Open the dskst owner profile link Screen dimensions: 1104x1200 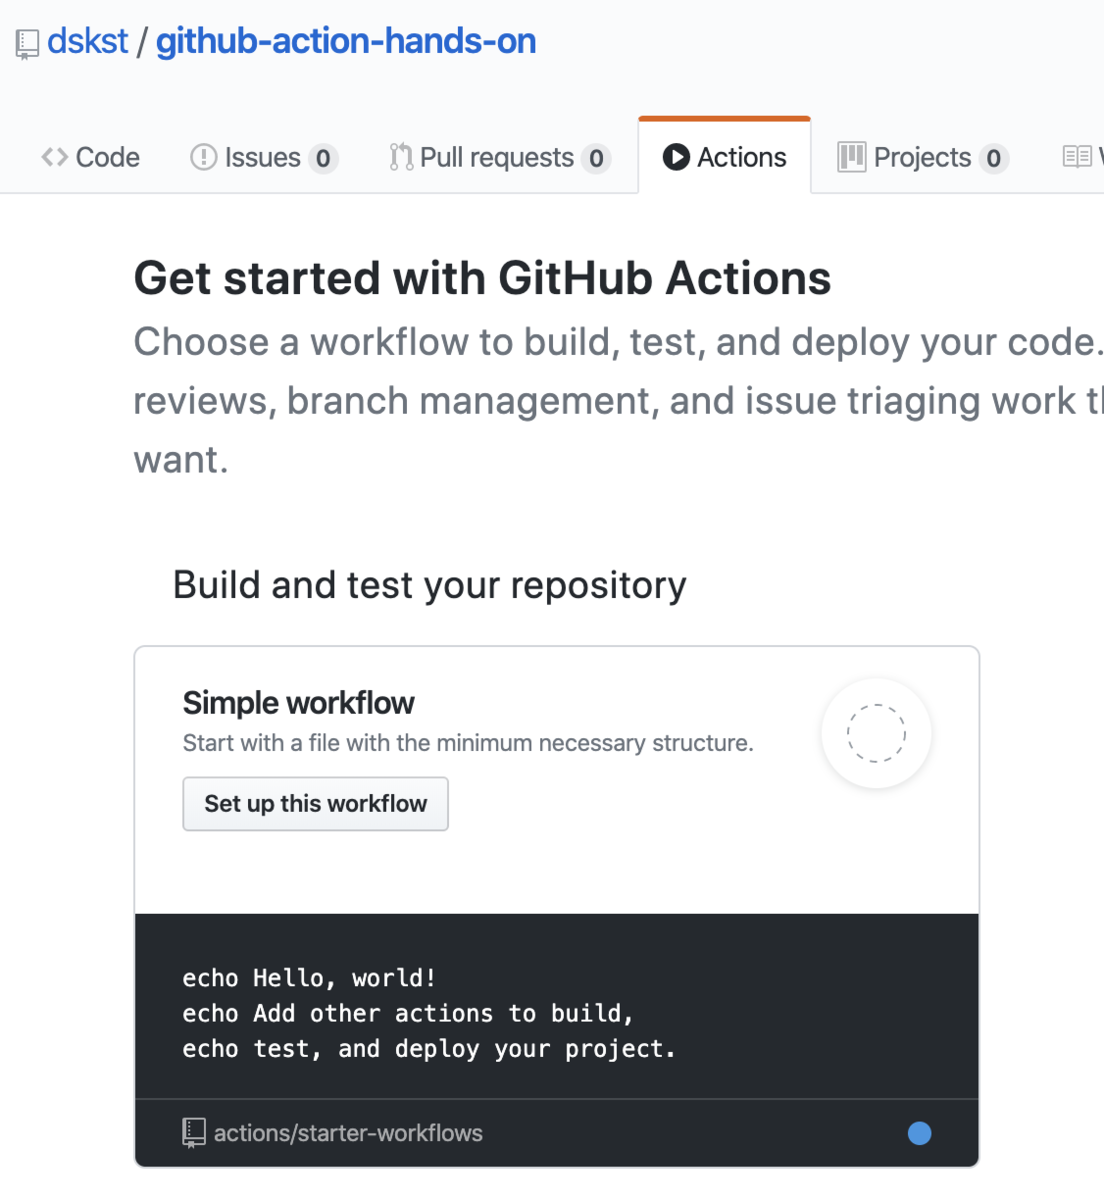click(x=88, y=42)
